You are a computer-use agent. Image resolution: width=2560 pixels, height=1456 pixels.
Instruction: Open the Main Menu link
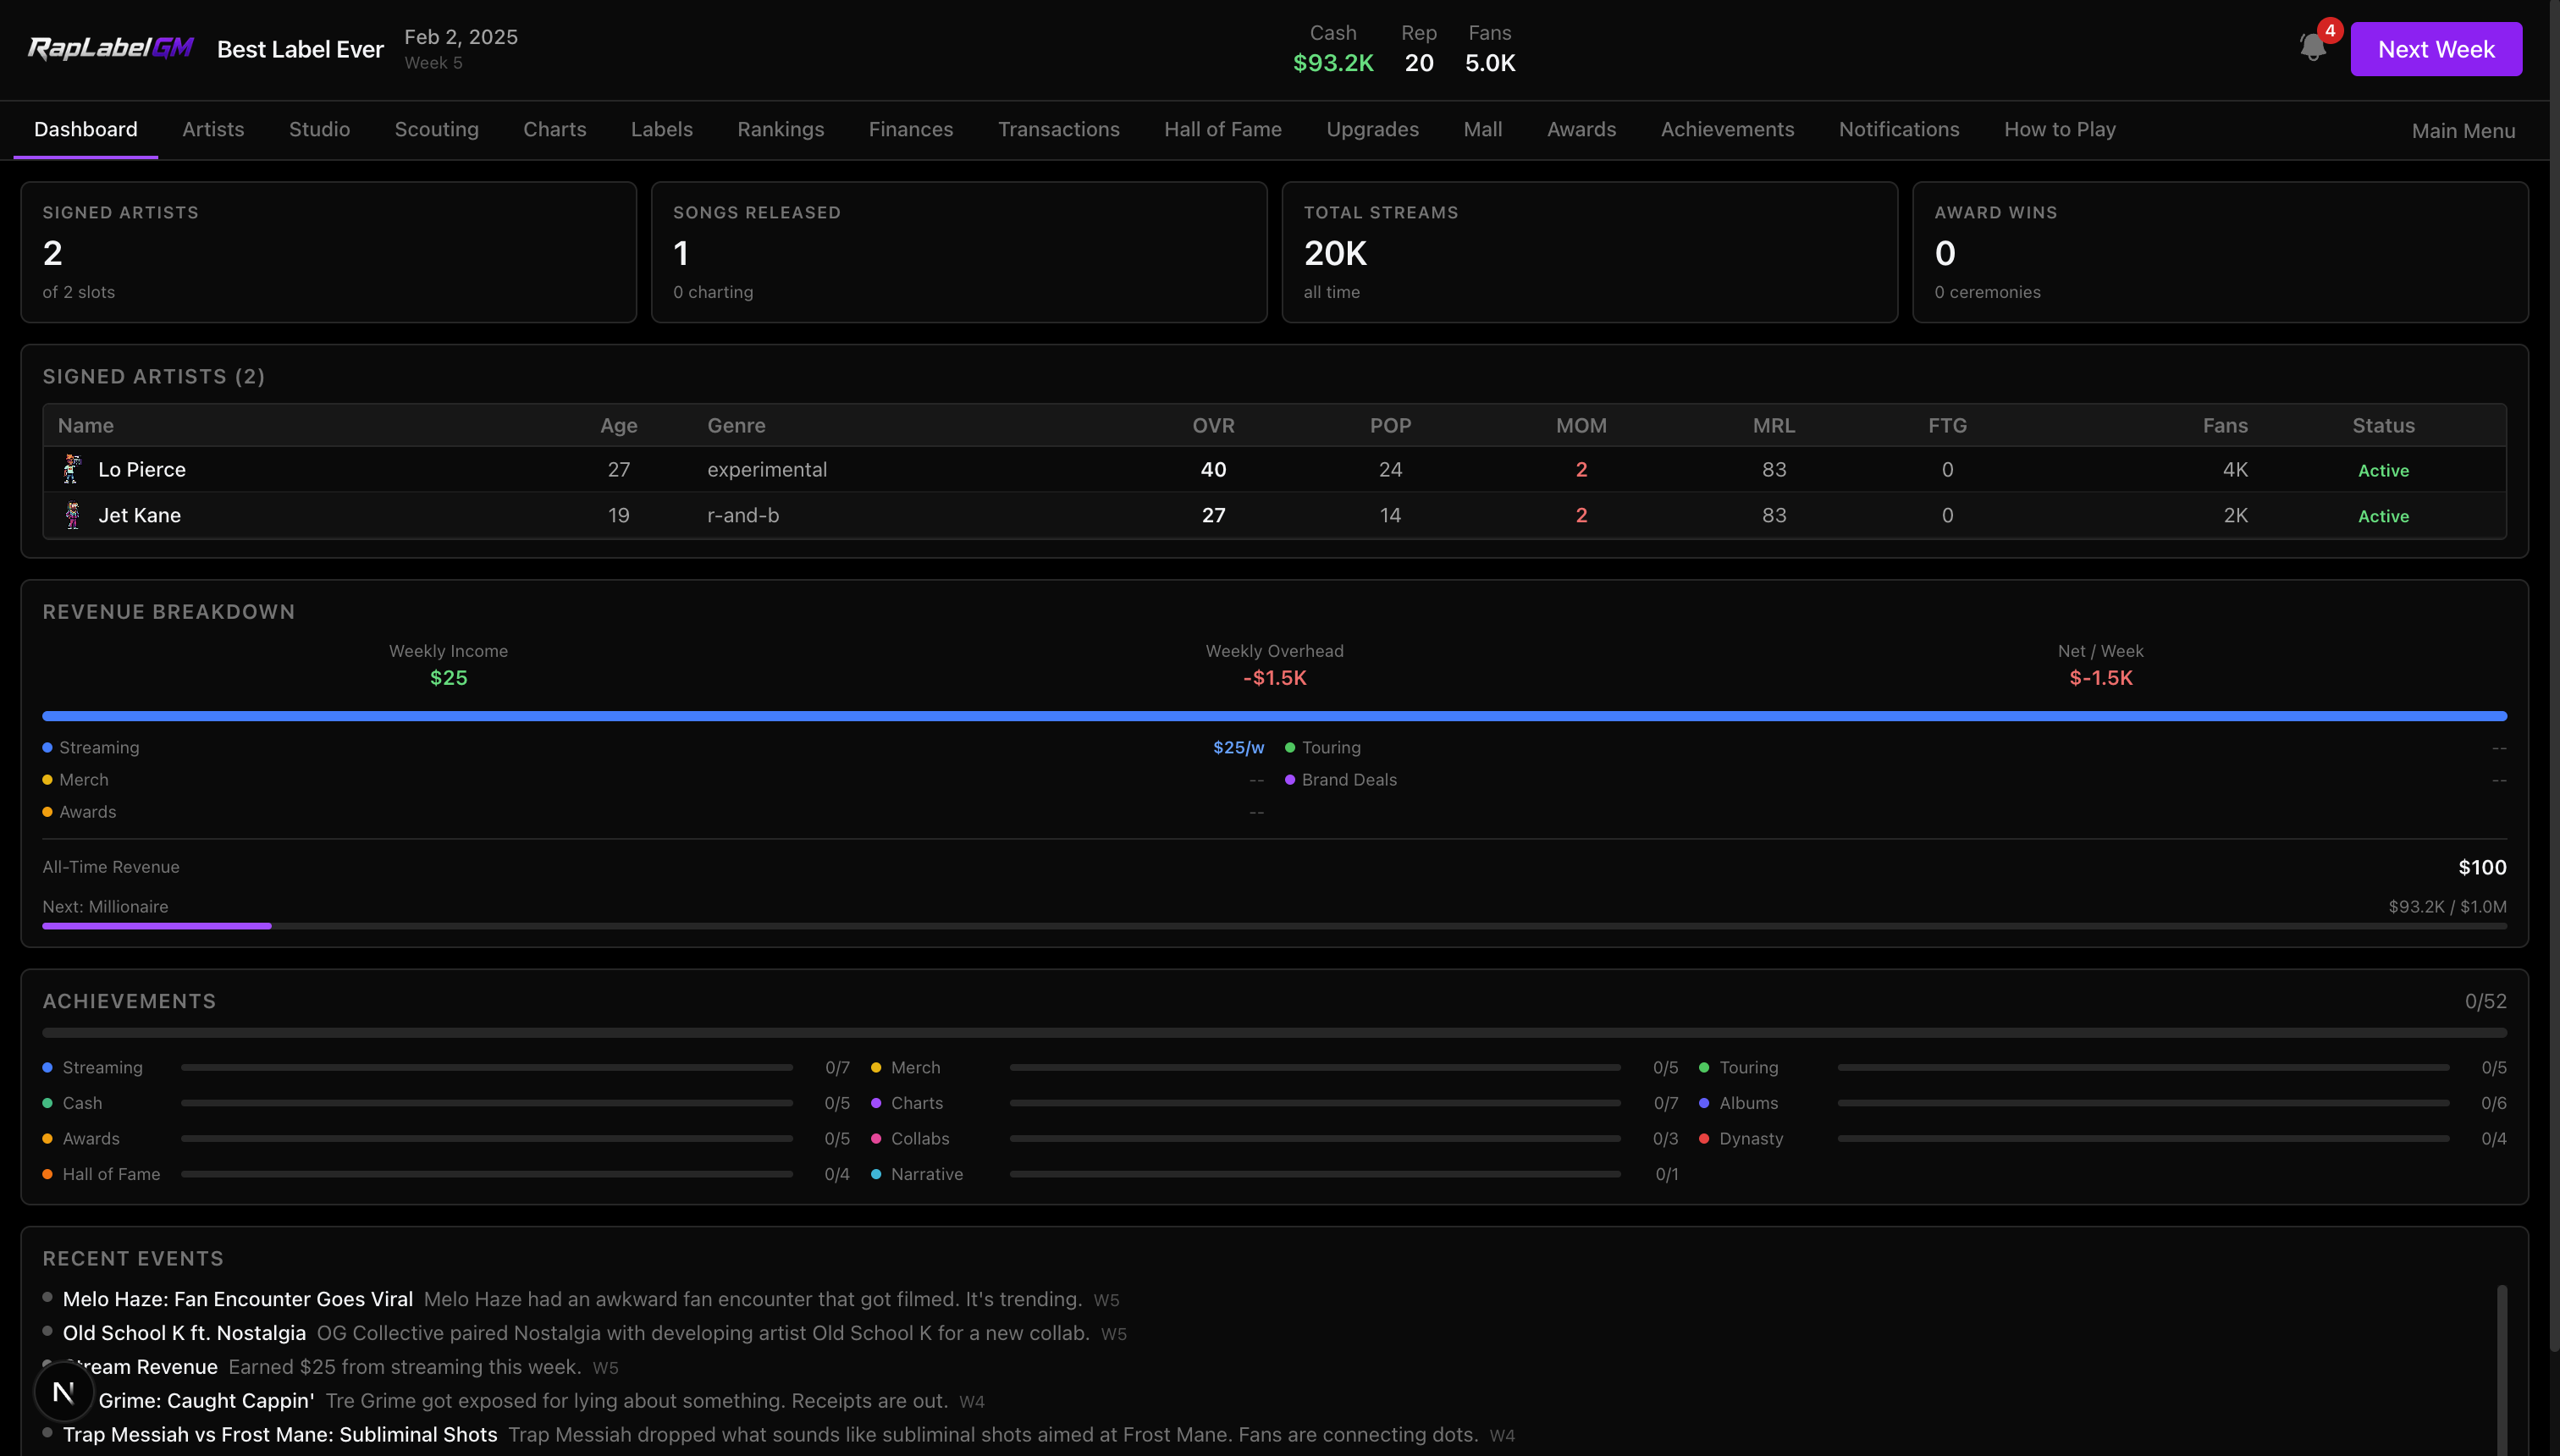click(x=2463, y=131)
